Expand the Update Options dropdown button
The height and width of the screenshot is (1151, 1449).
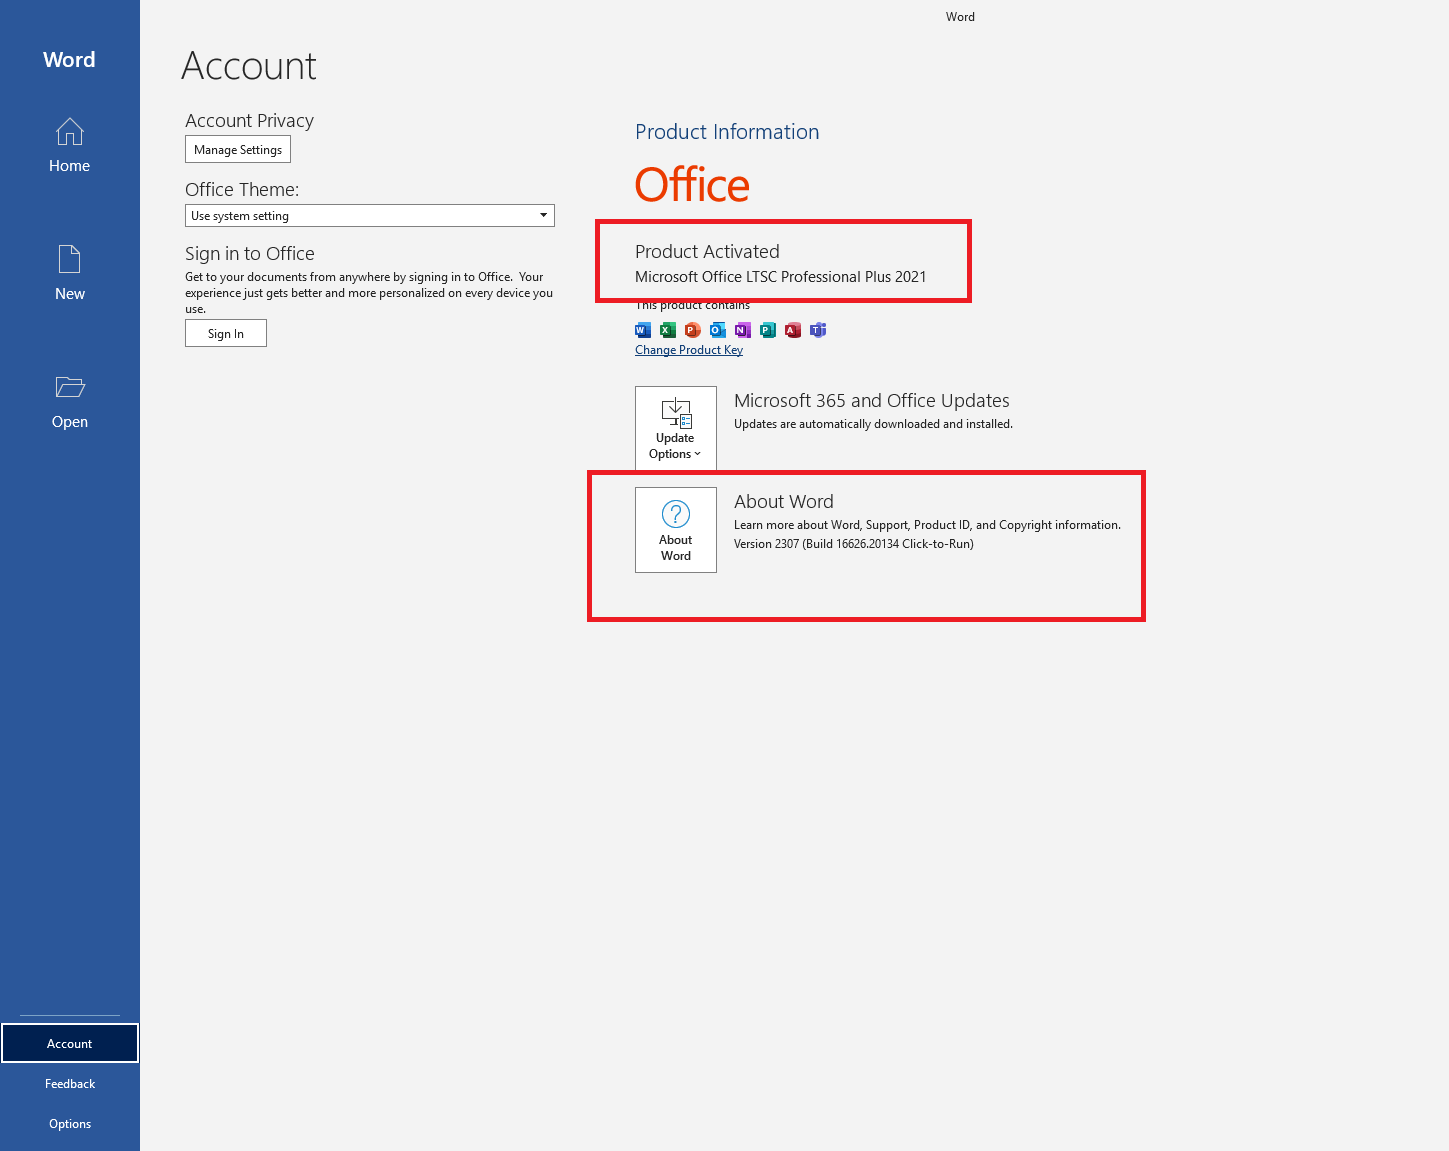click(676, 428)
